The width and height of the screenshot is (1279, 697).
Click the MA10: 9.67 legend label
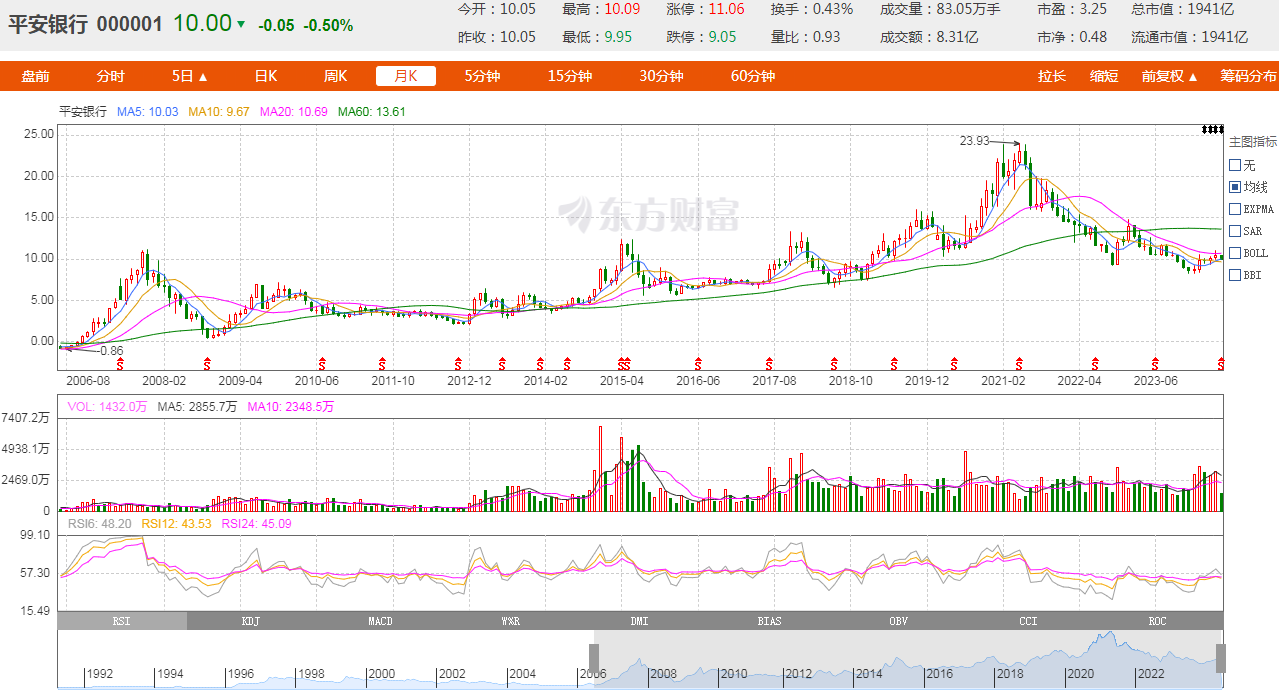[x=218, y=112]
